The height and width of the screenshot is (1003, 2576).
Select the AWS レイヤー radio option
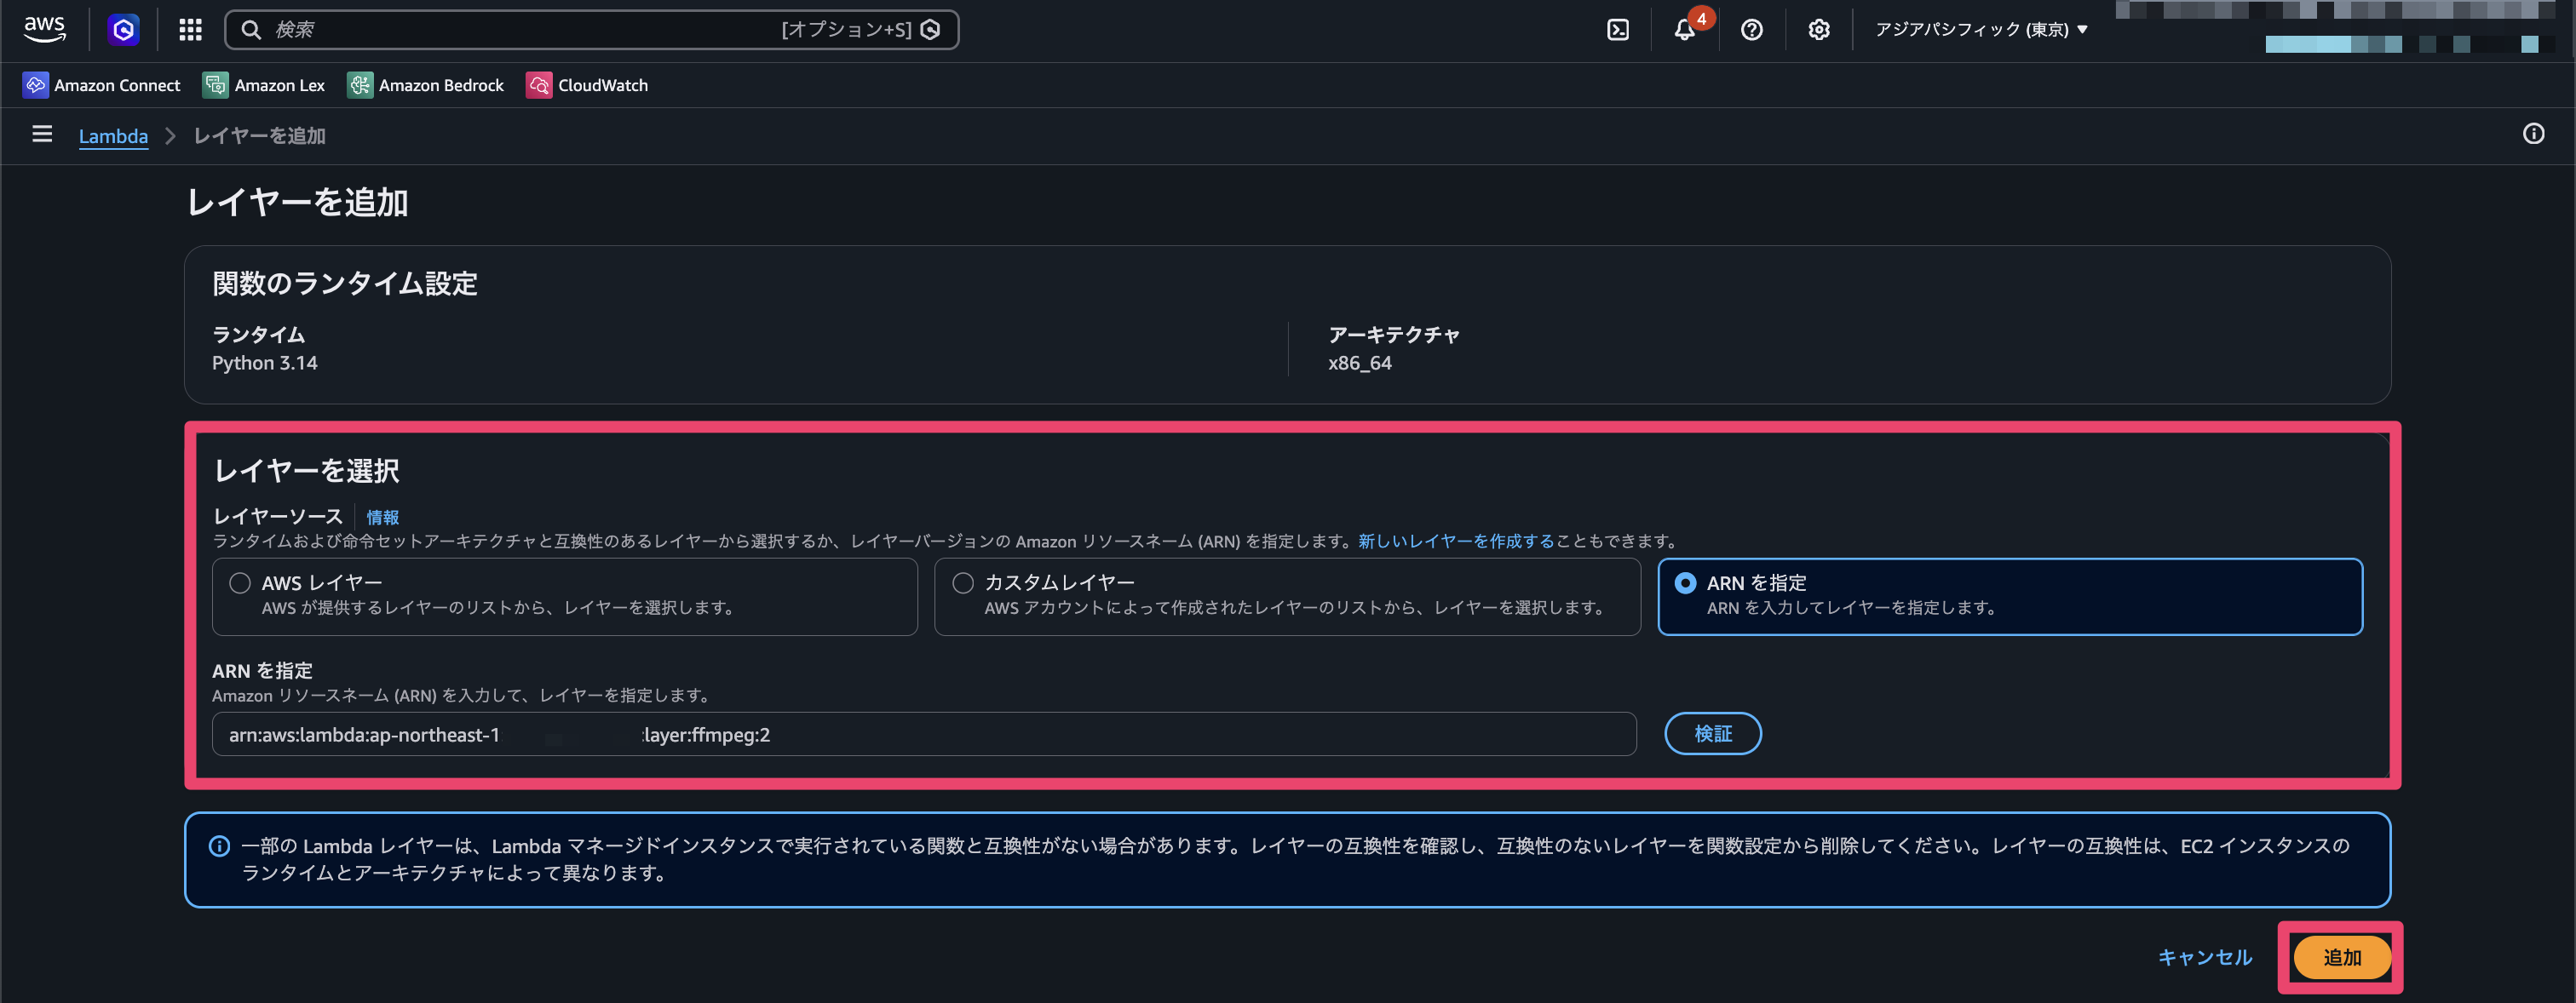pos(239,582)
